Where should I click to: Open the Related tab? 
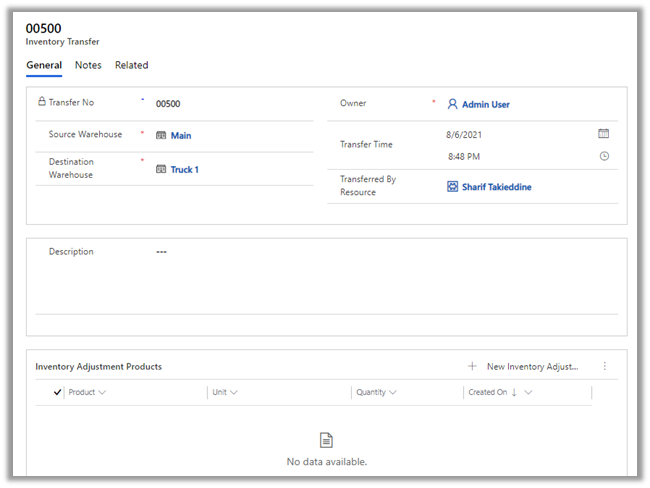[x=131, y=65]
